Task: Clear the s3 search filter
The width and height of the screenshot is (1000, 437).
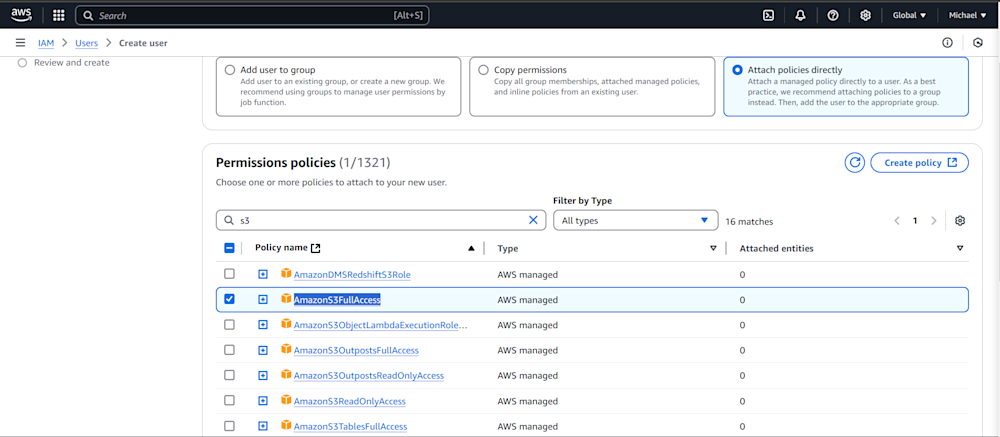Action: [x=533, y=220]
